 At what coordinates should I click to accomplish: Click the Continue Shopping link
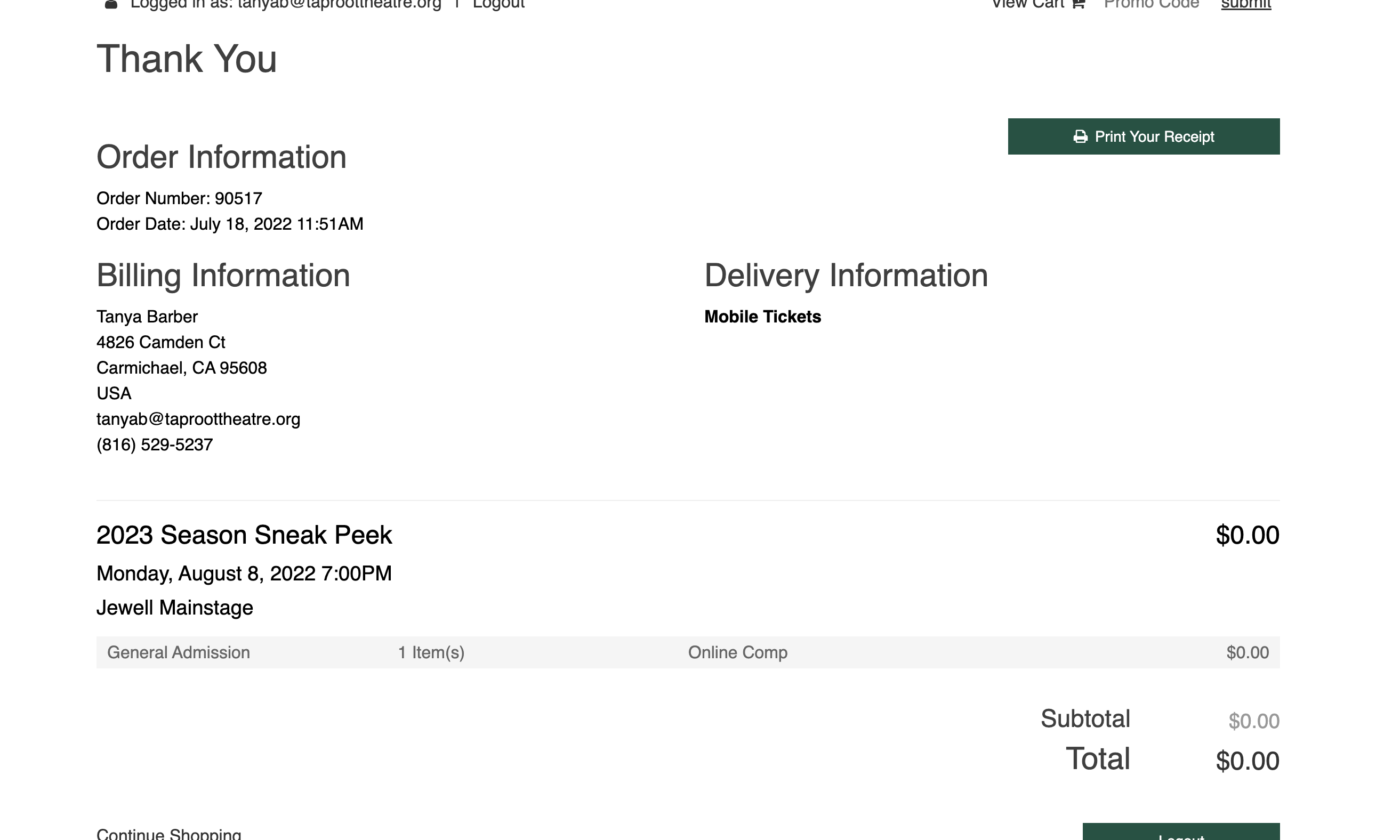point(169,834)
